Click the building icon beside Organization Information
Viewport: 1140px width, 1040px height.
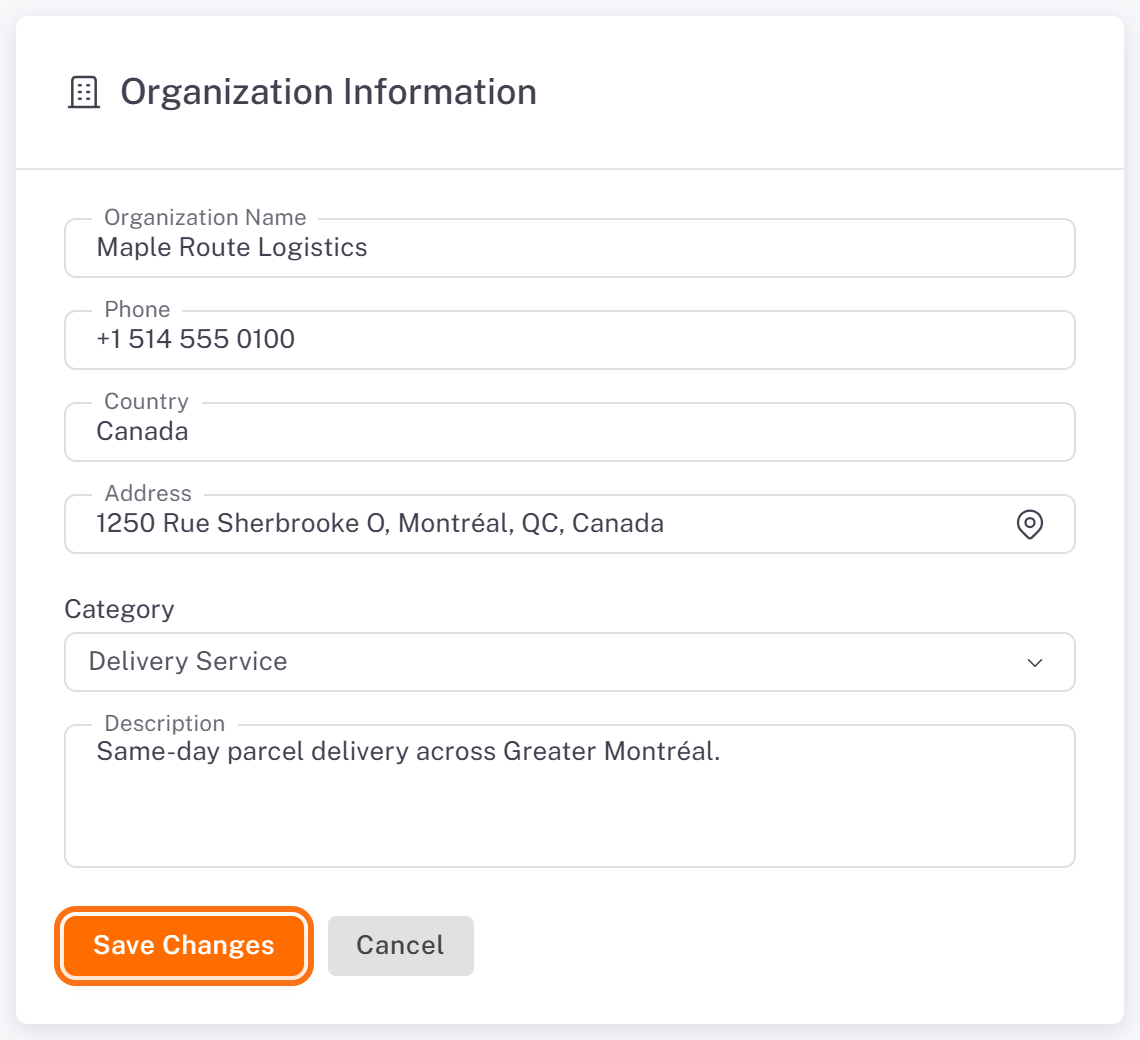[84, 92]
